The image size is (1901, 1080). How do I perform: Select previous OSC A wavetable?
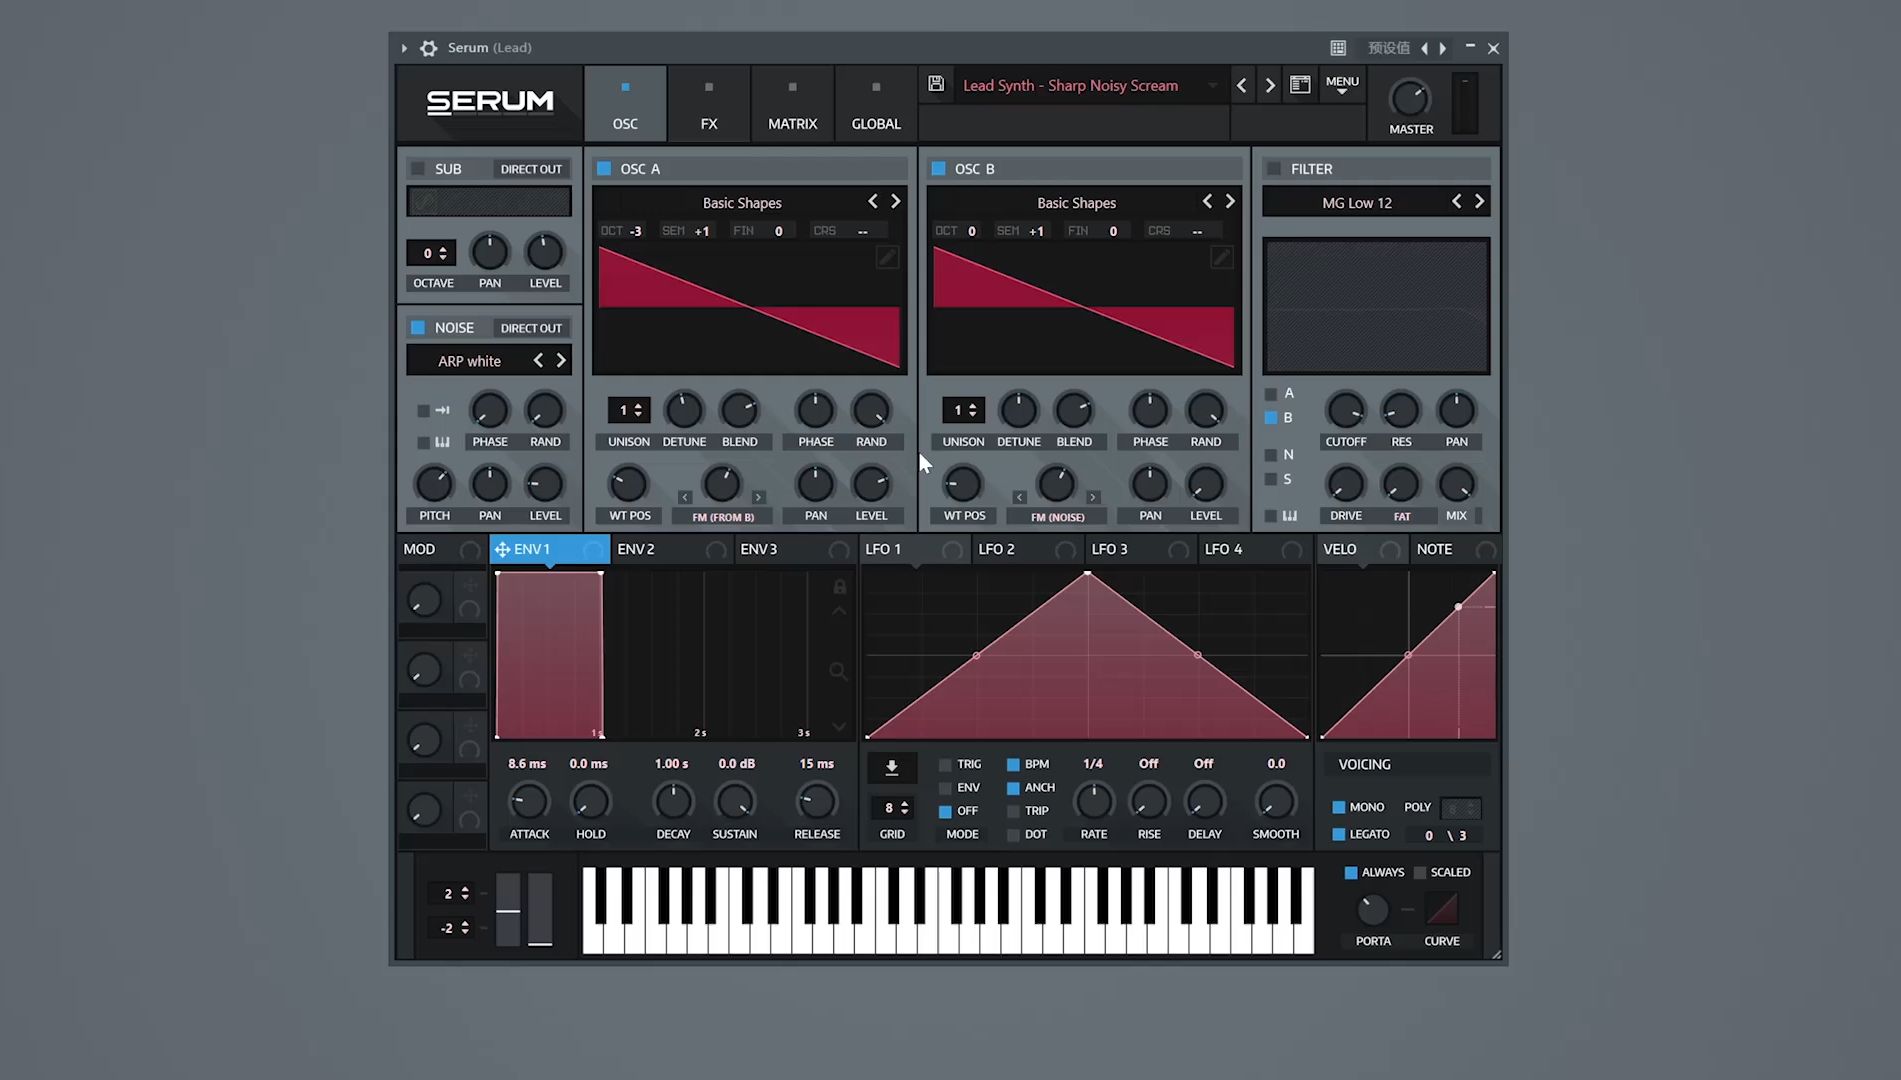pos(873,202)
